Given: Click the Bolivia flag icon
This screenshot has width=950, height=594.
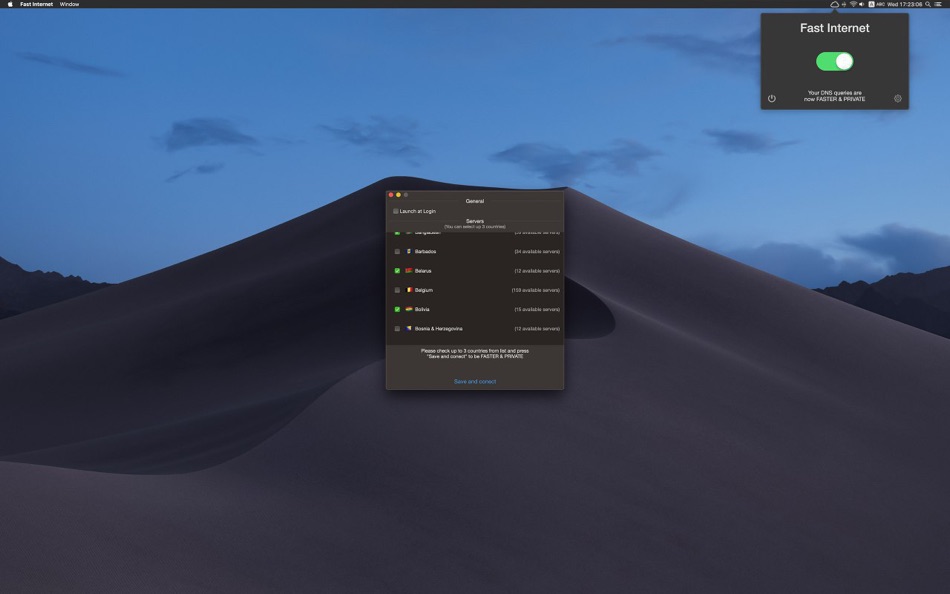Looking at the screenshot, I should click(409, 309).
